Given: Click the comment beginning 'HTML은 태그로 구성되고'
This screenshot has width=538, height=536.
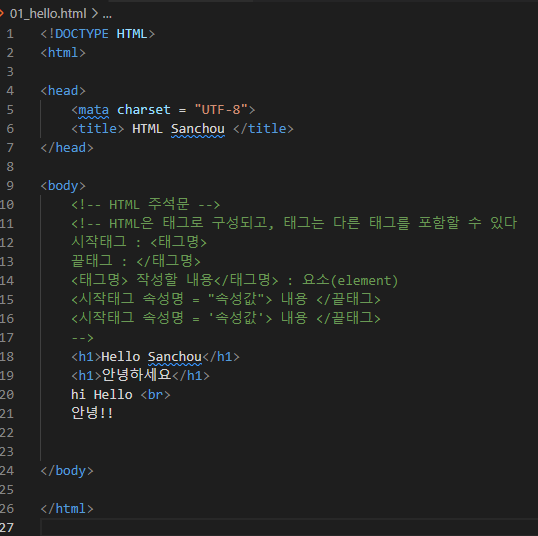Looking at the screenshot, I should [x=294, y=223].
